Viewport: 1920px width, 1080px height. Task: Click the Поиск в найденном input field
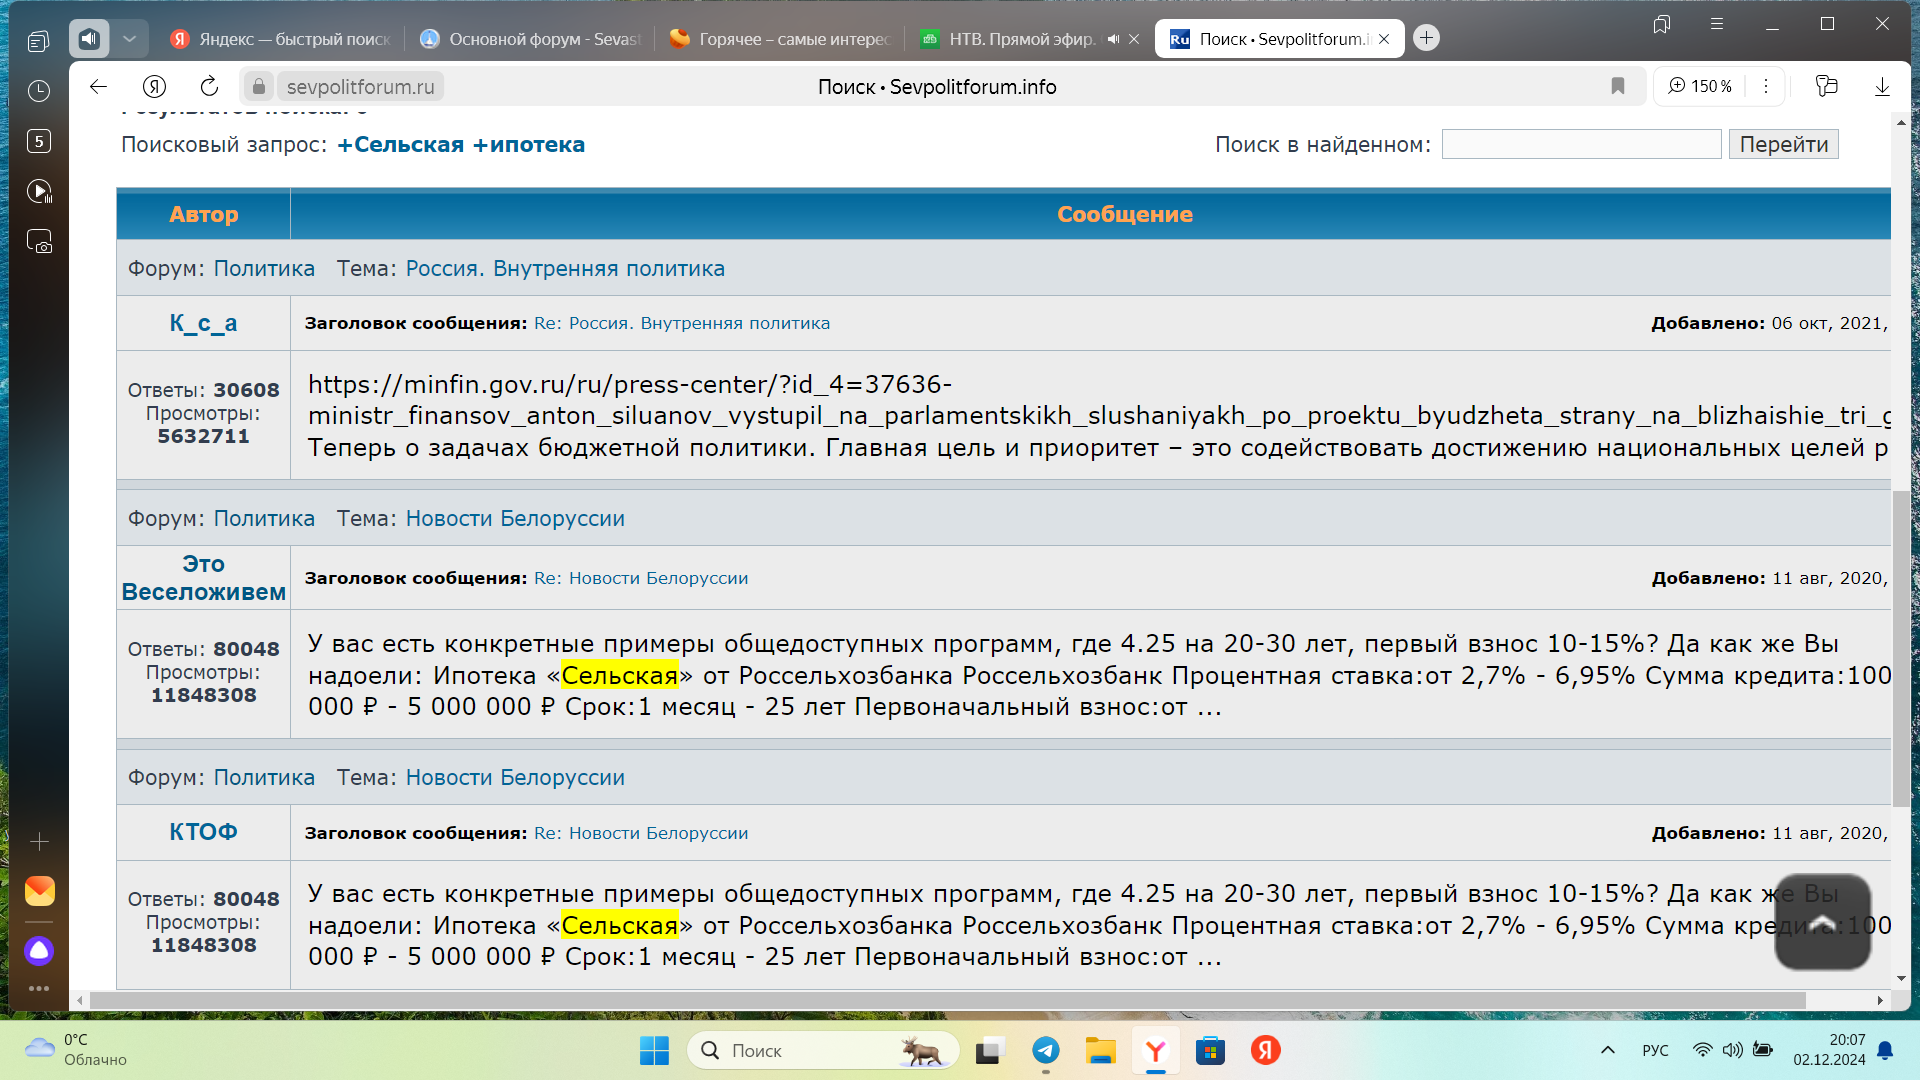pyautogui.click(x=1580, y=144)
